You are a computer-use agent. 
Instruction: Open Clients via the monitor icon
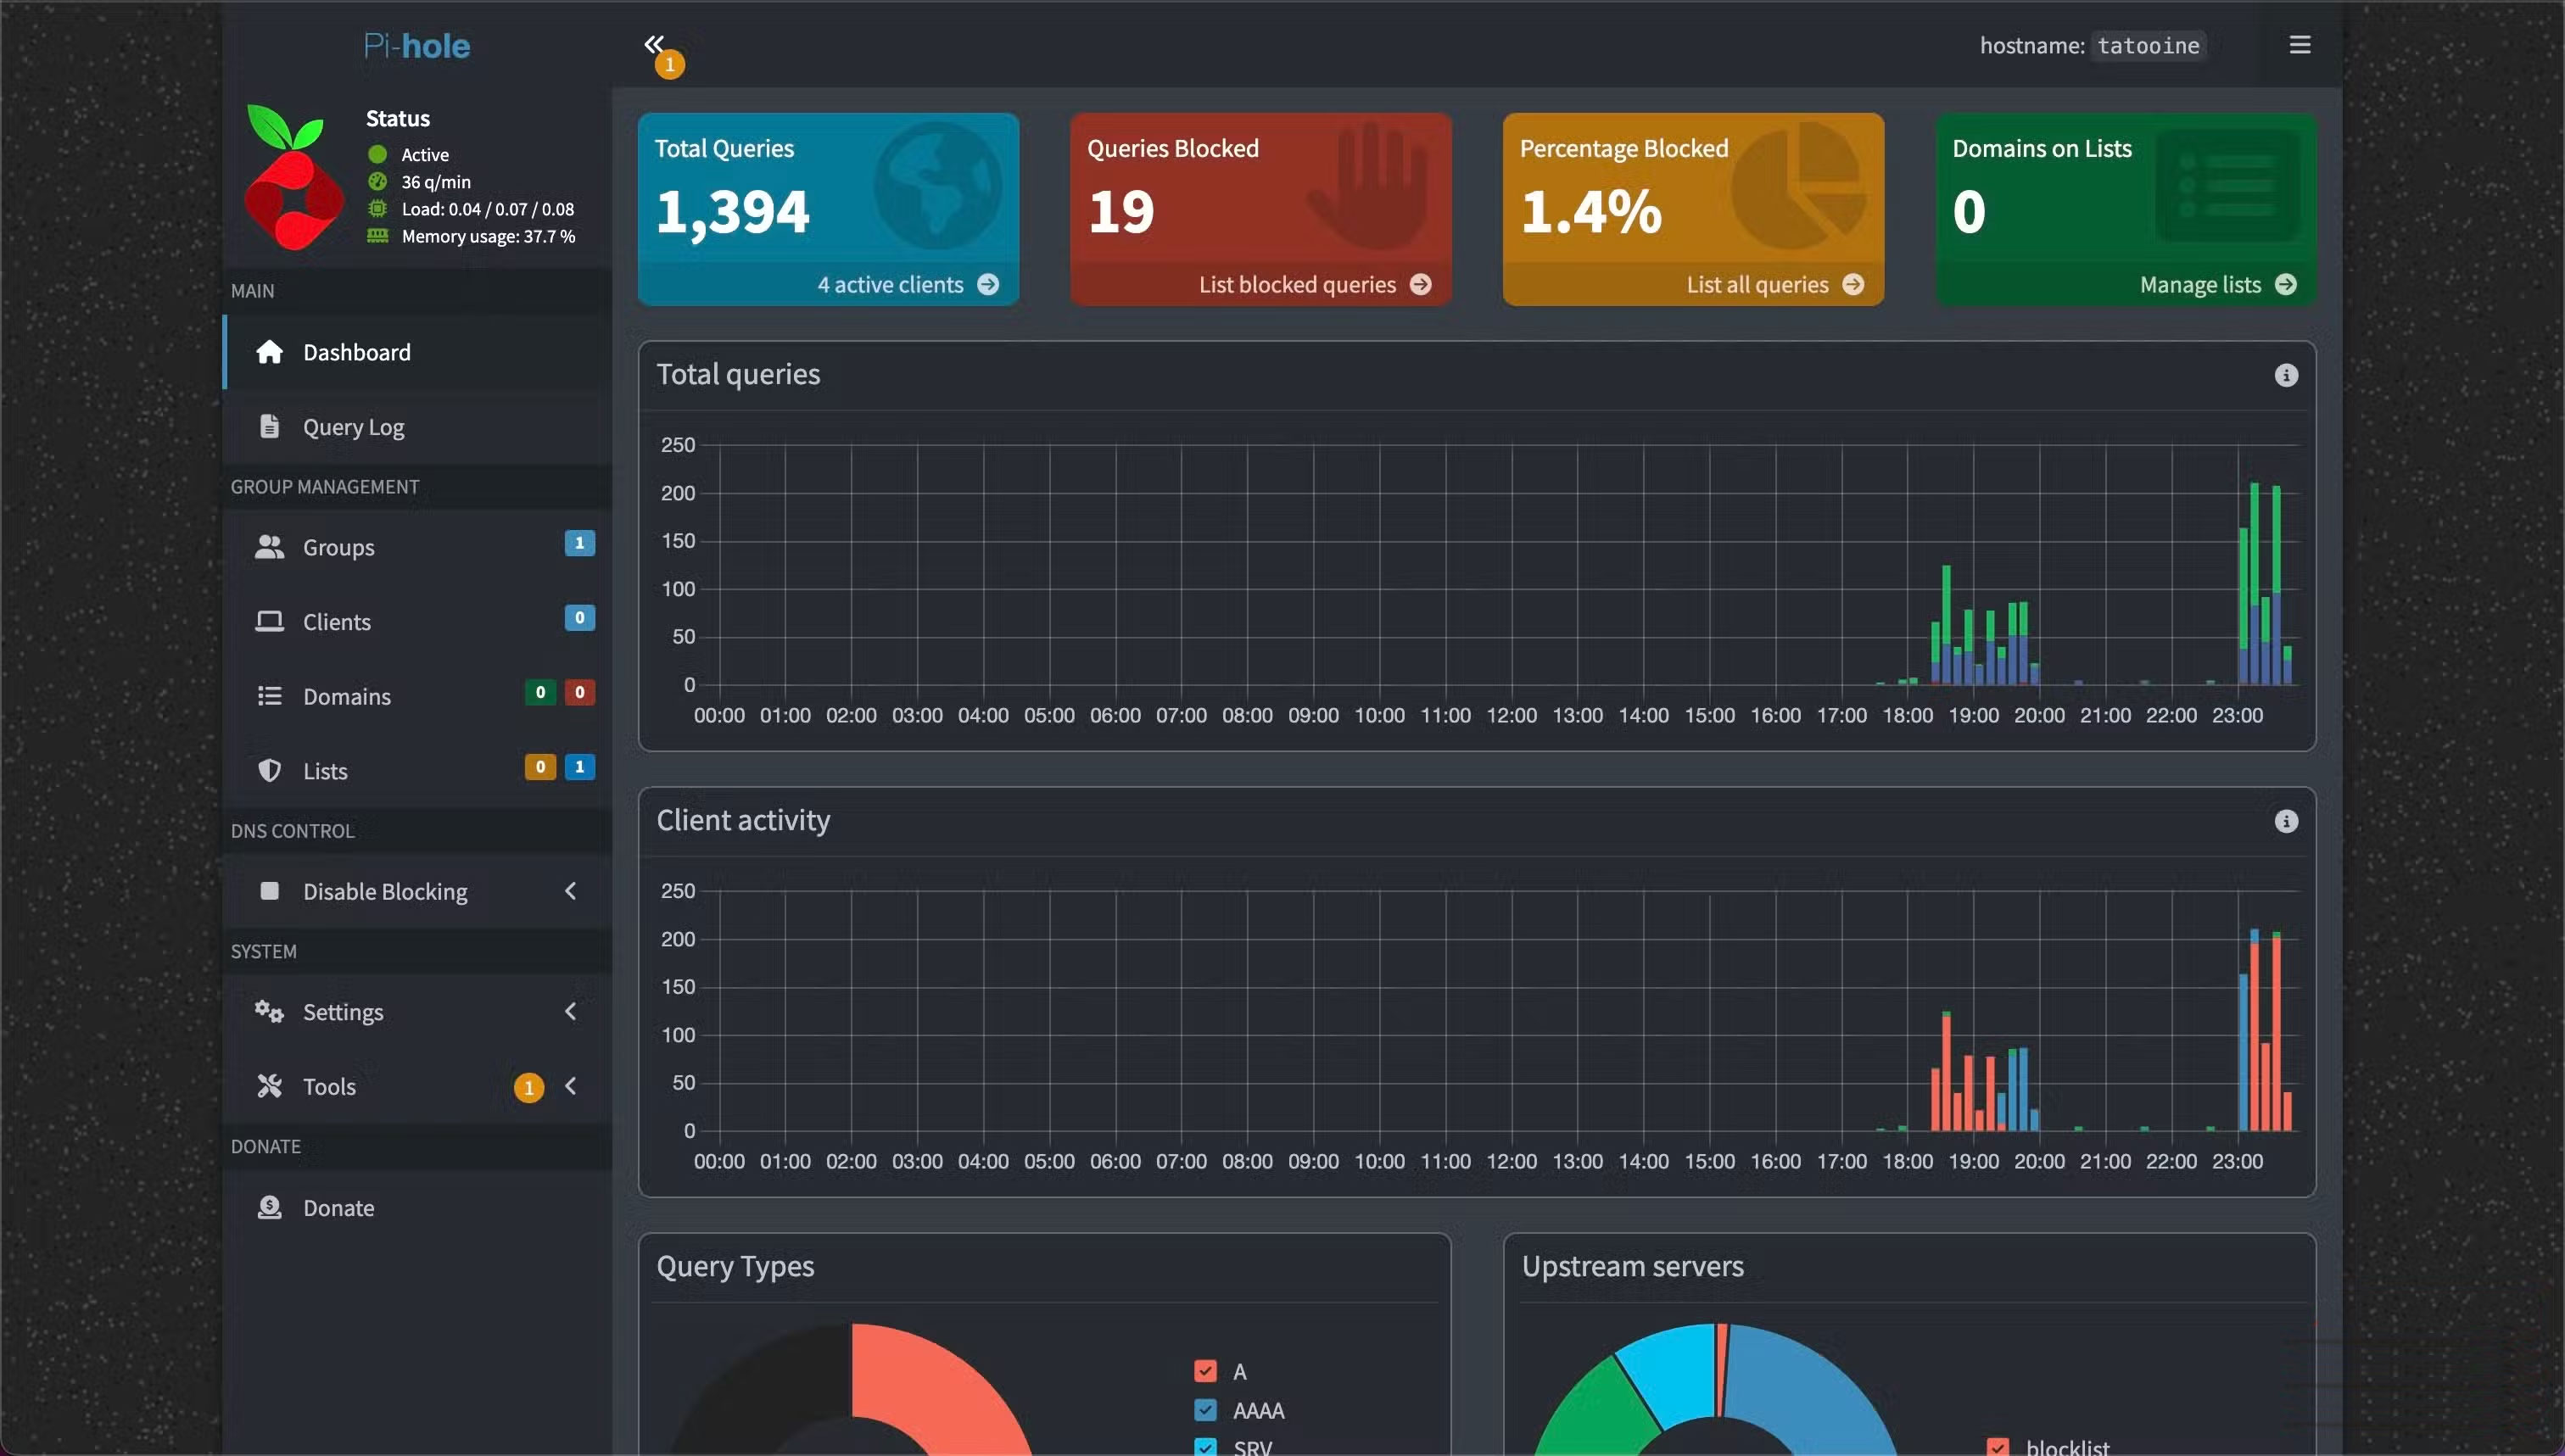tap(268, 621)
